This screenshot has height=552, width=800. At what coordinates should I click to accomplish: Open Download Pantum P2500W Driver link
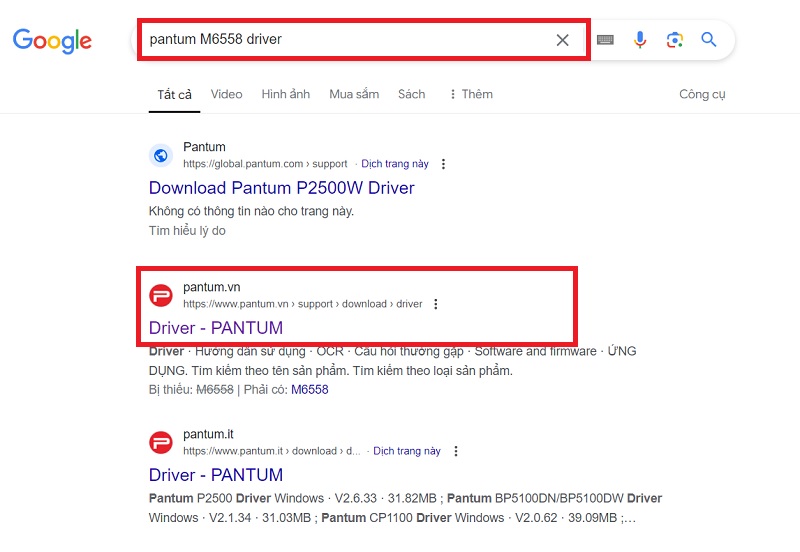282,188
